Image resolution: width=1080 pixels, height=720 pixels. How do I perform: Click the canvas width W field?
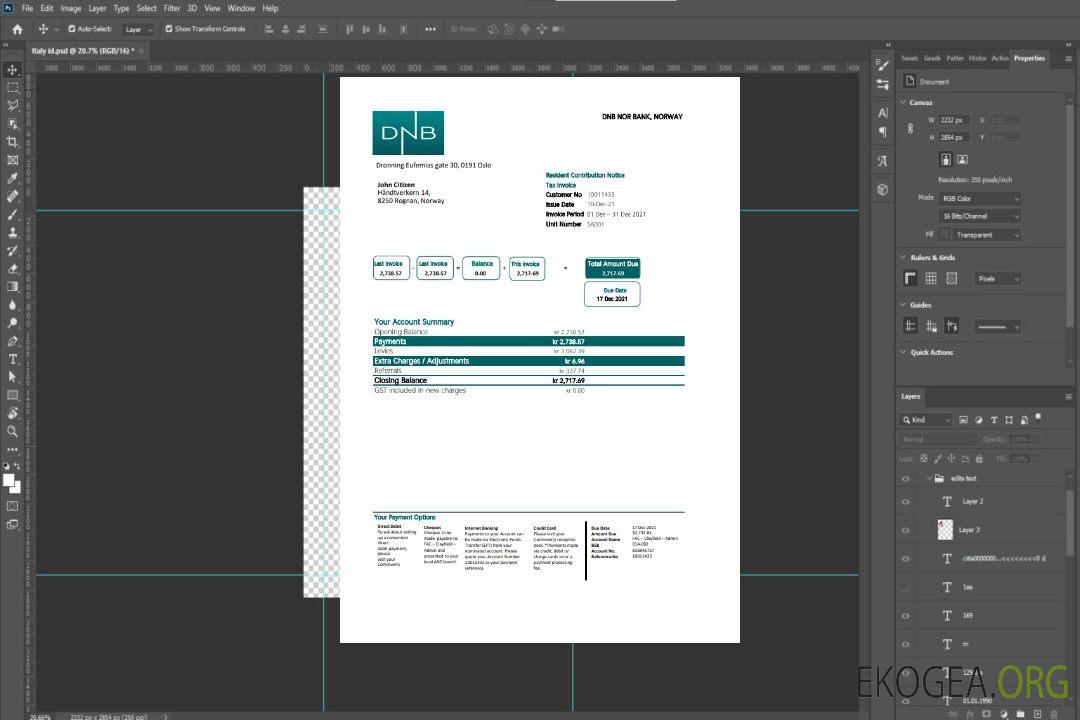point(954,120)
